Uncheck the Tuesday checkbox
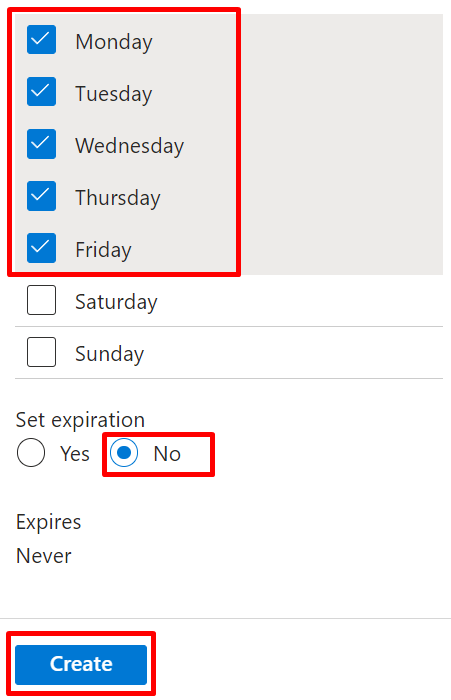The image size is (451, 700). click(41, 92)
